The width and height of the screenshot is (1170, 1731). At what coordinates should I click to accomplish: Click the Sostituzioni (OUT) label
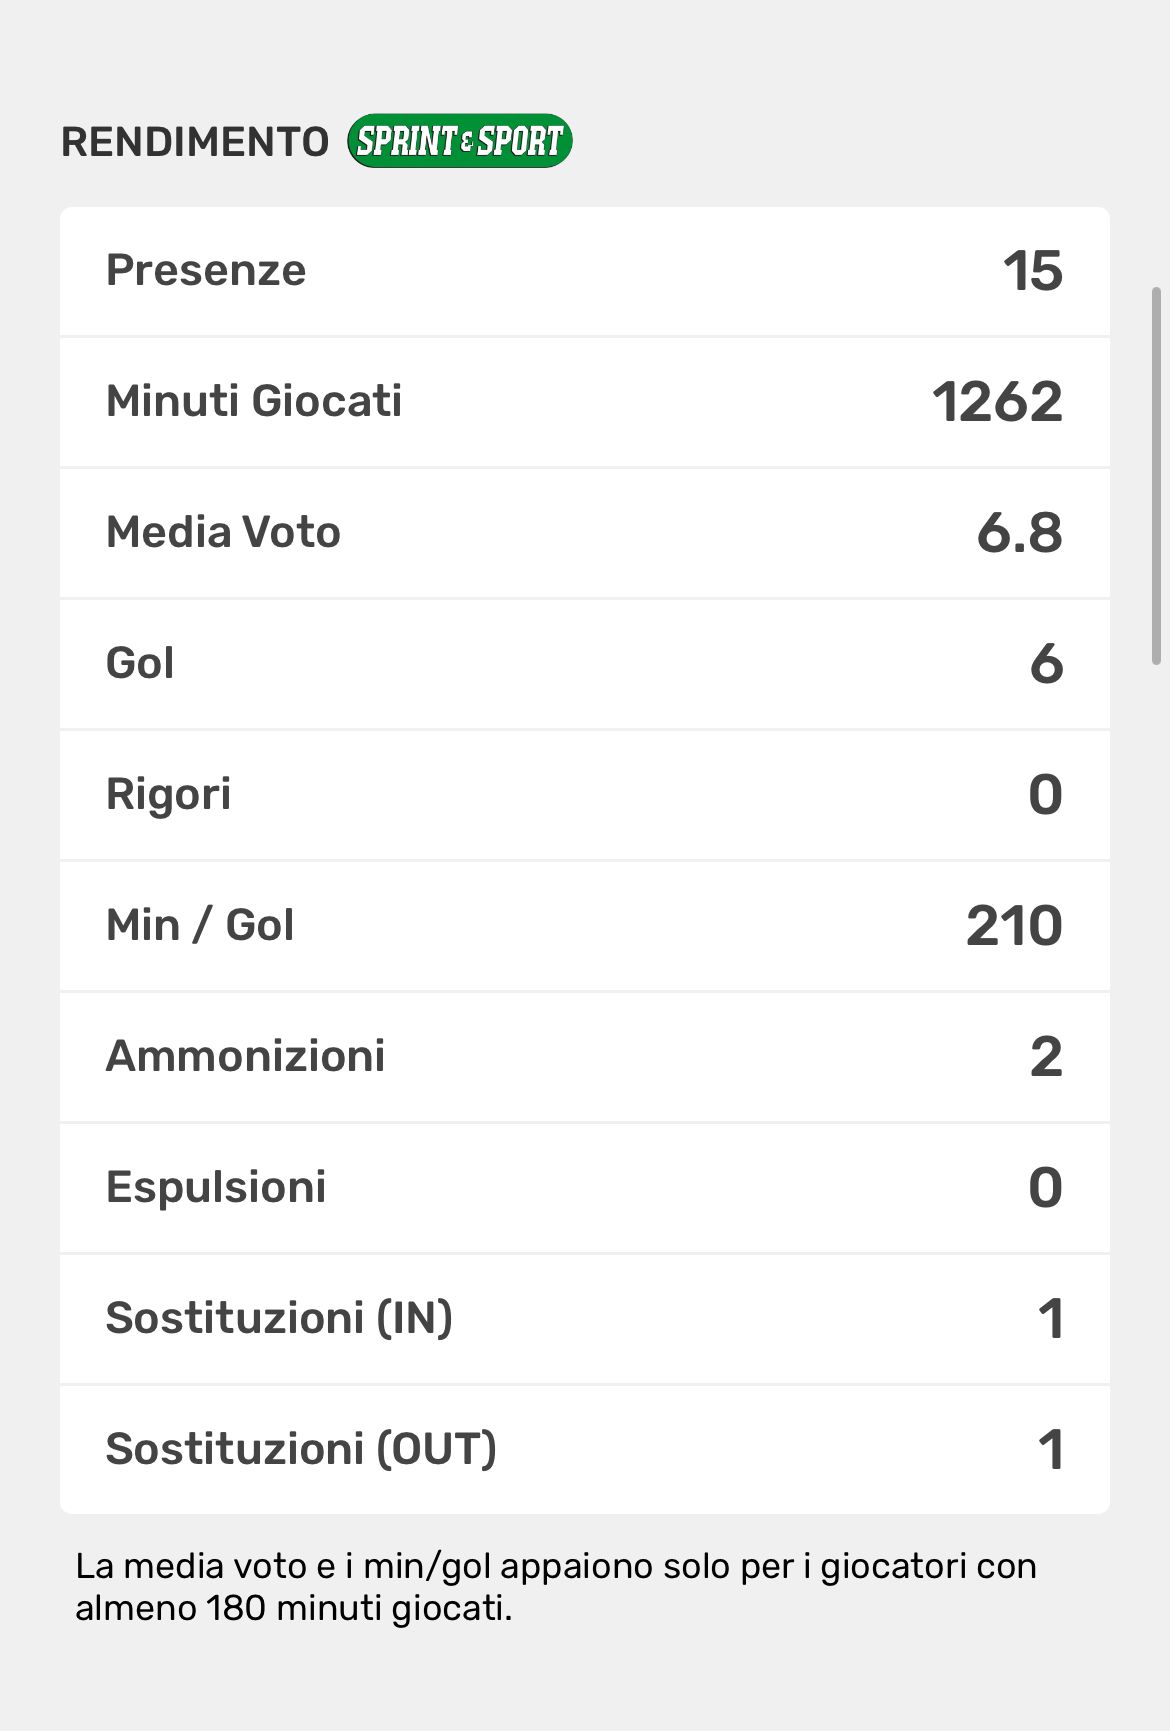pos(301,1450)
